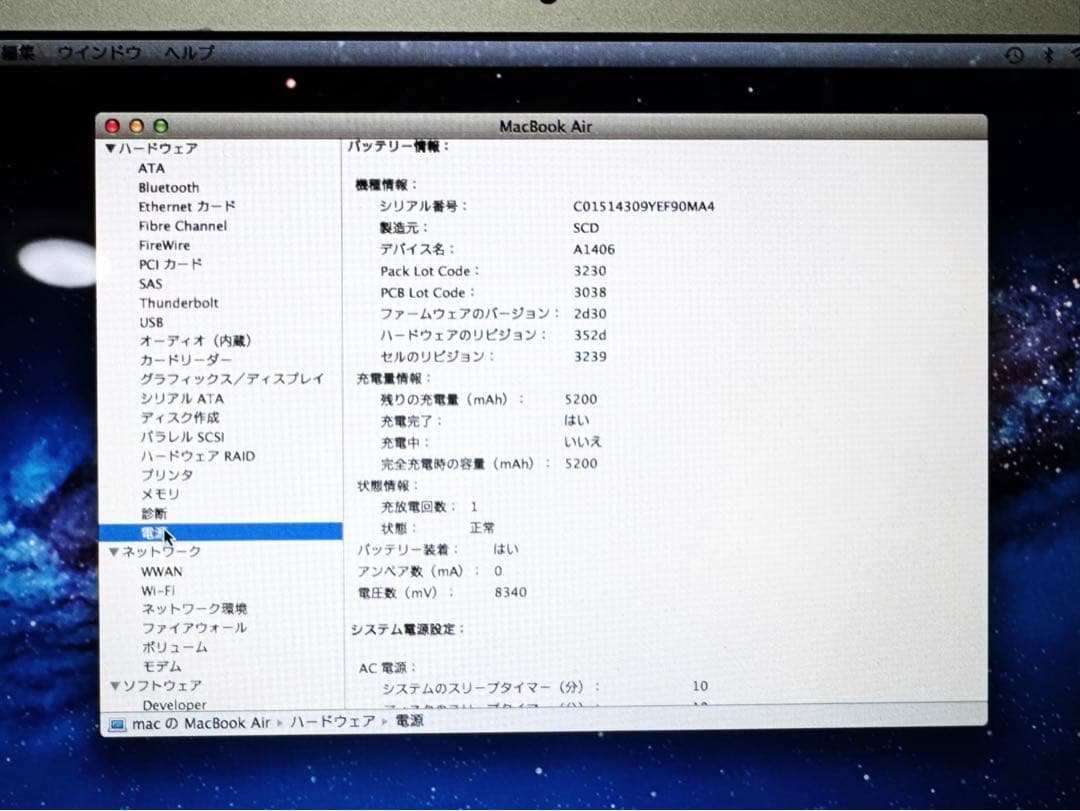Collapse the ハードウェア tree section

[x=110, y=149]
